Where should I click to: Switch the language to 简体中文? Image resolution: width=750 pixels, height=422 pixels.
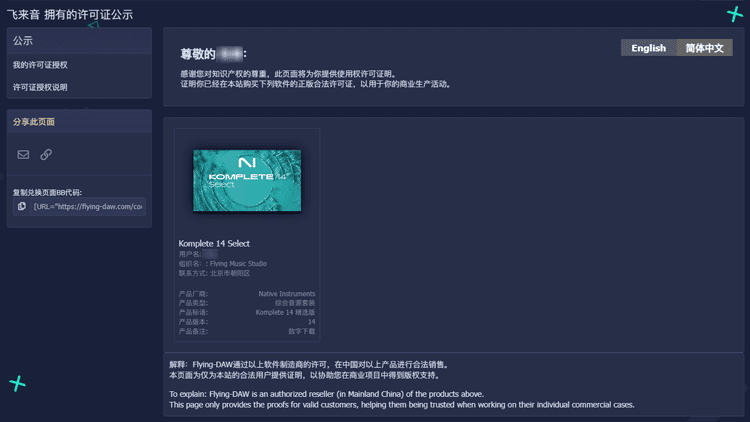[704, 48]
